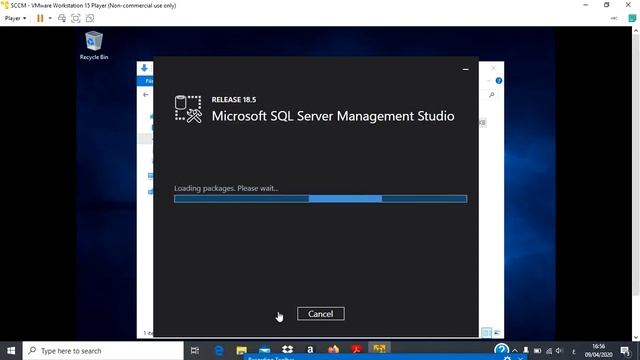Click the Explorer window back arrow
Screen dimensions: 640x360
click(146, 95)
